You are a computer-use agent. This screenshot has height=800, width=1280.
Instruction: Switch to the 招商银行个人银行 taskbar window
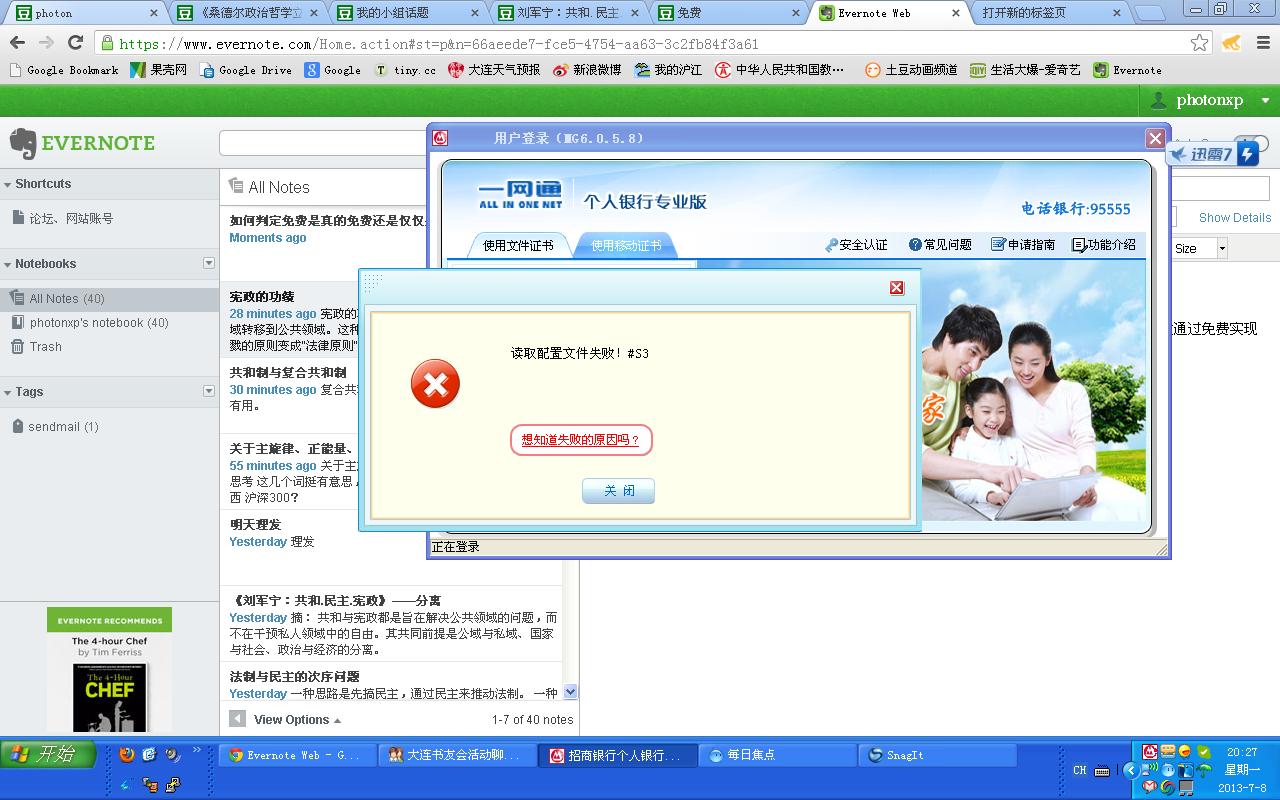(617, 756)
